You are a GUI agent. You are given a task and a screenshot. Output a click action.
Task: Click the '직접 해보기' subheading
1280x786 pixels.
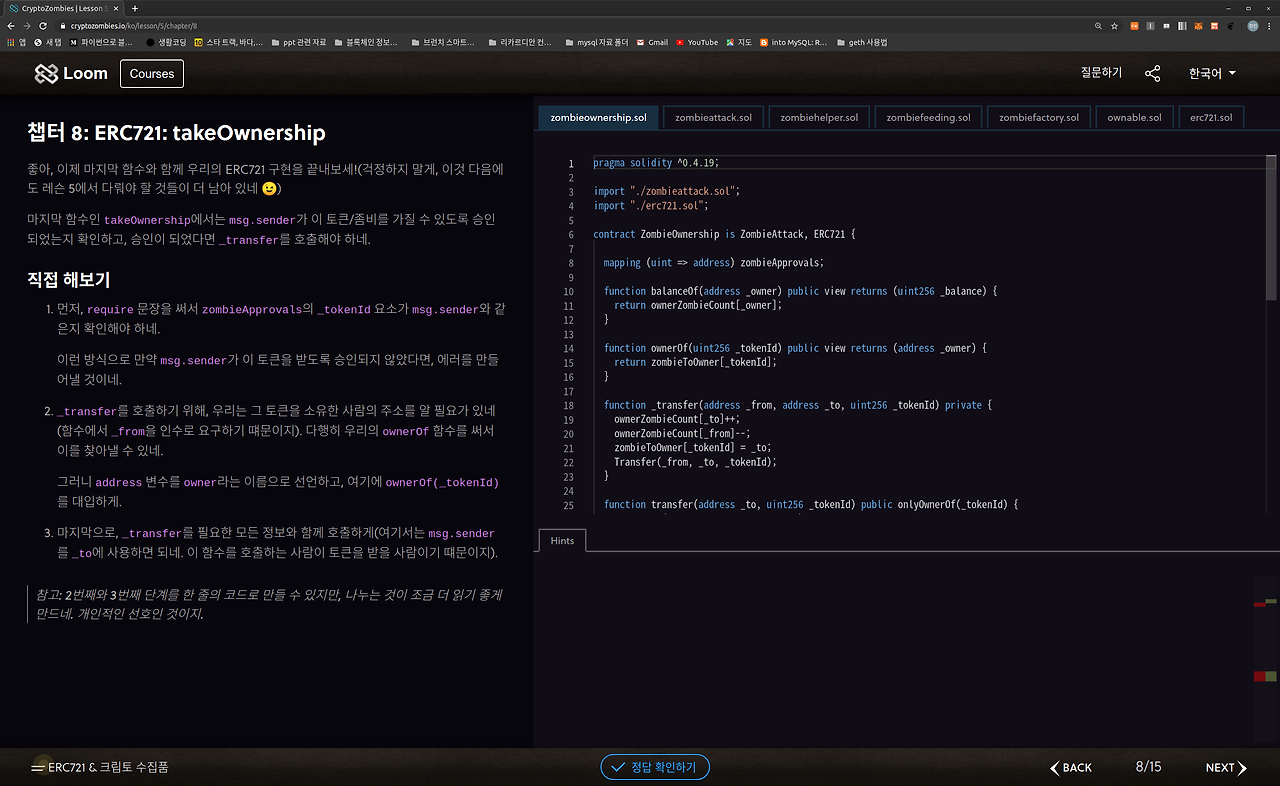(x=68, y=280)
